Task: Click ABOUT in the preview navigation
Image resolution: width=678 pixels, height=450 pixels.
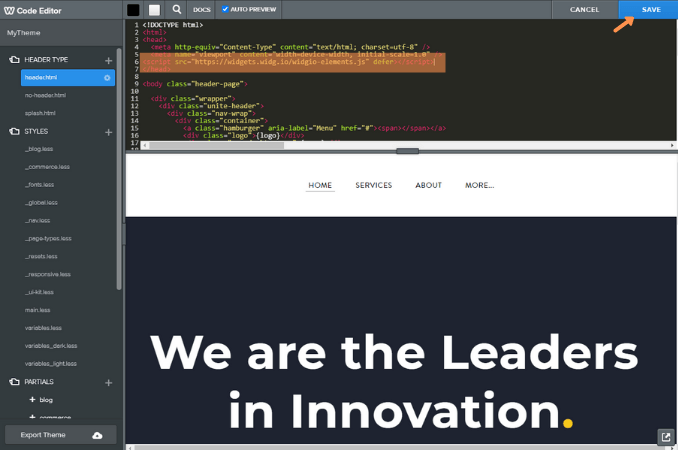Action: pyautogui.click(x=429, y=185)
